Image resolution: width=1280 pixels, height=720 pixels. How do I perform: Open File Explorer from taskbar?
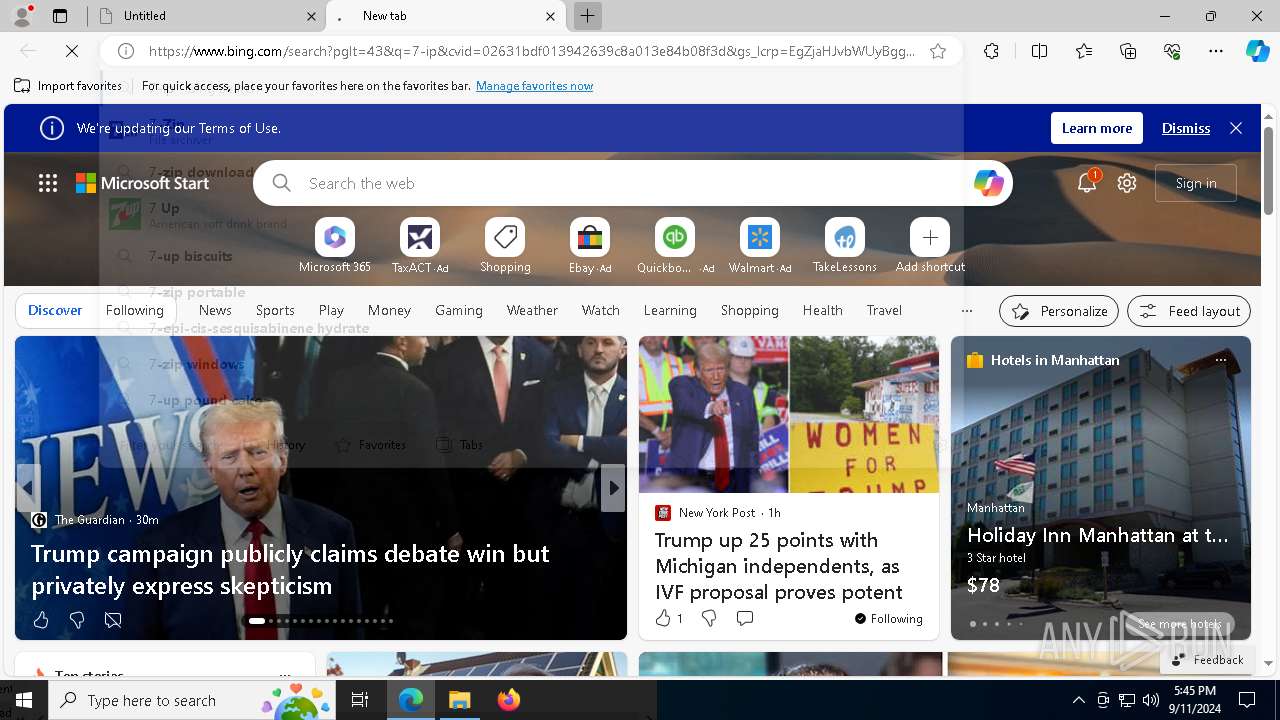pos(460,700)
